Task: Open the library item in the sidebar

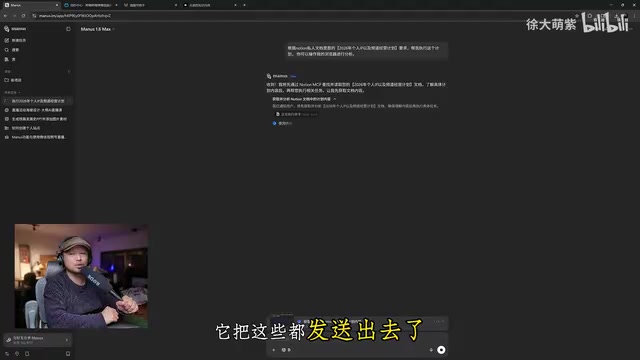Action: pyautogui.click(x=37, y=59)
